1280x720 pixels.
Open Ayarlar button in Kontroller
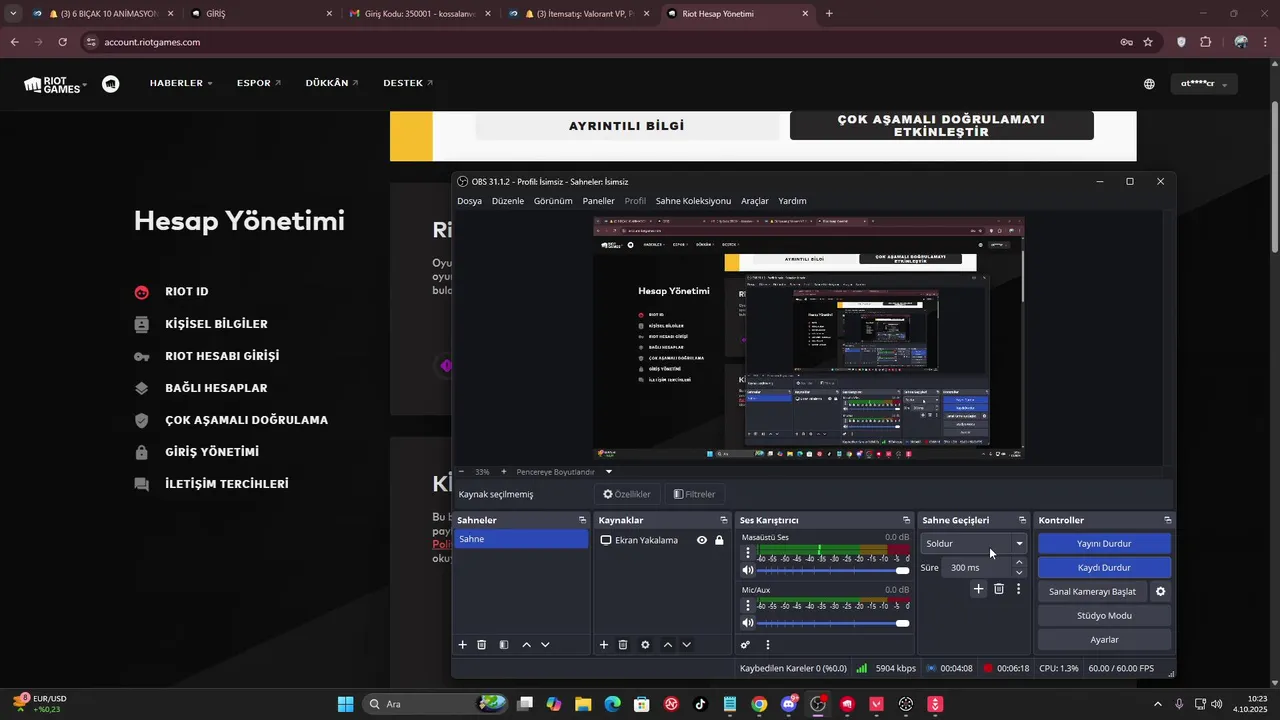(x=1104, y=640)
